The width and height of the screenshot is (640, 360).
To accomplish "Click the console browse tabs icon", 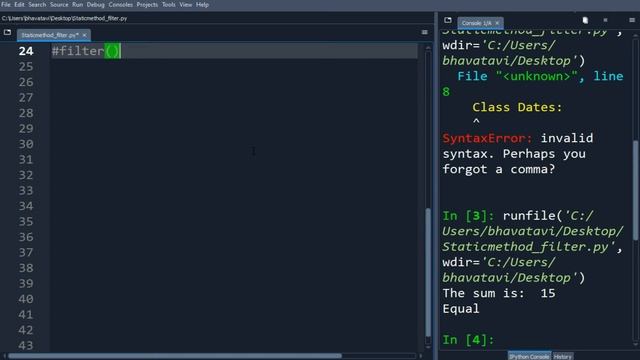I will pyautogui.click(x=448, y=20).
